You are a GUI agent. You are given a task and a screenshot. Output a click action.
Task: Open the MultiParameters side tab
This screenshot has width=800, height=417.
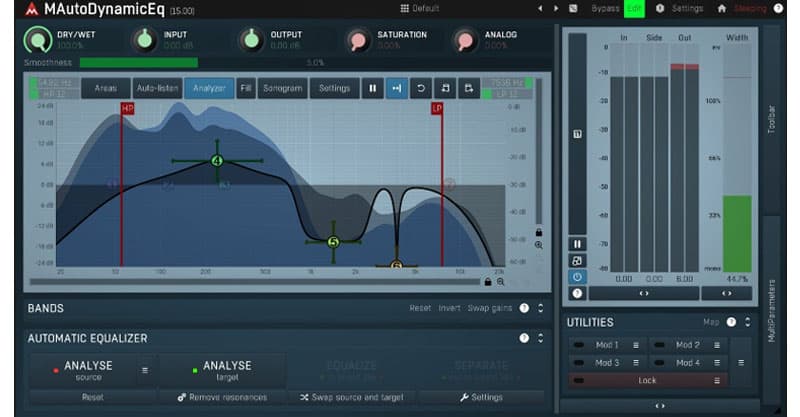(x=771, y=310)
